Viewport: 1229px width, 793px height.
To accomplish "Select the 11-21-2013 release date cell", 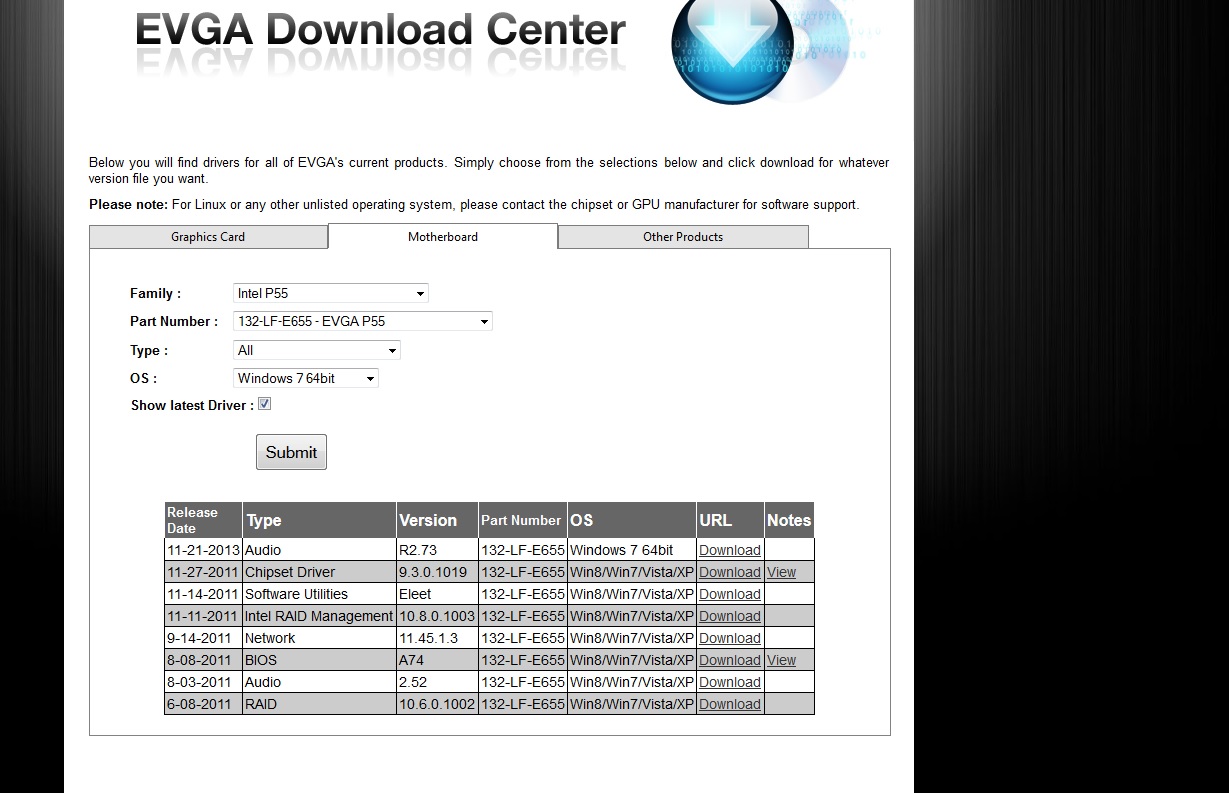I will click(x=203, y=550).
